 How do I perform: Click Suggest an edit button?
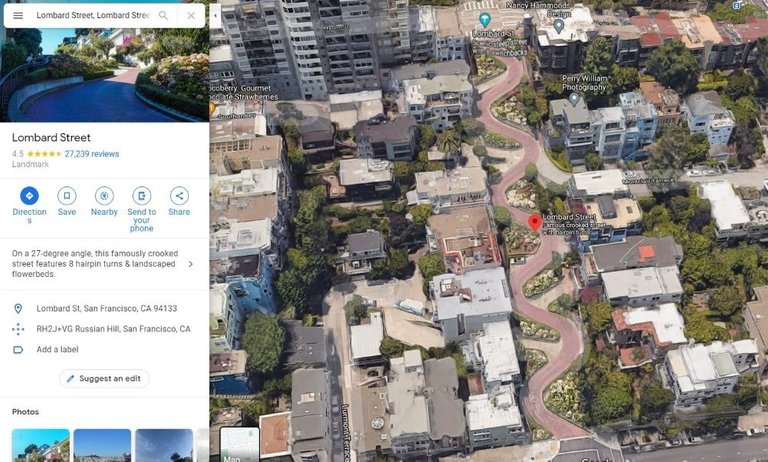pos(104,379)
